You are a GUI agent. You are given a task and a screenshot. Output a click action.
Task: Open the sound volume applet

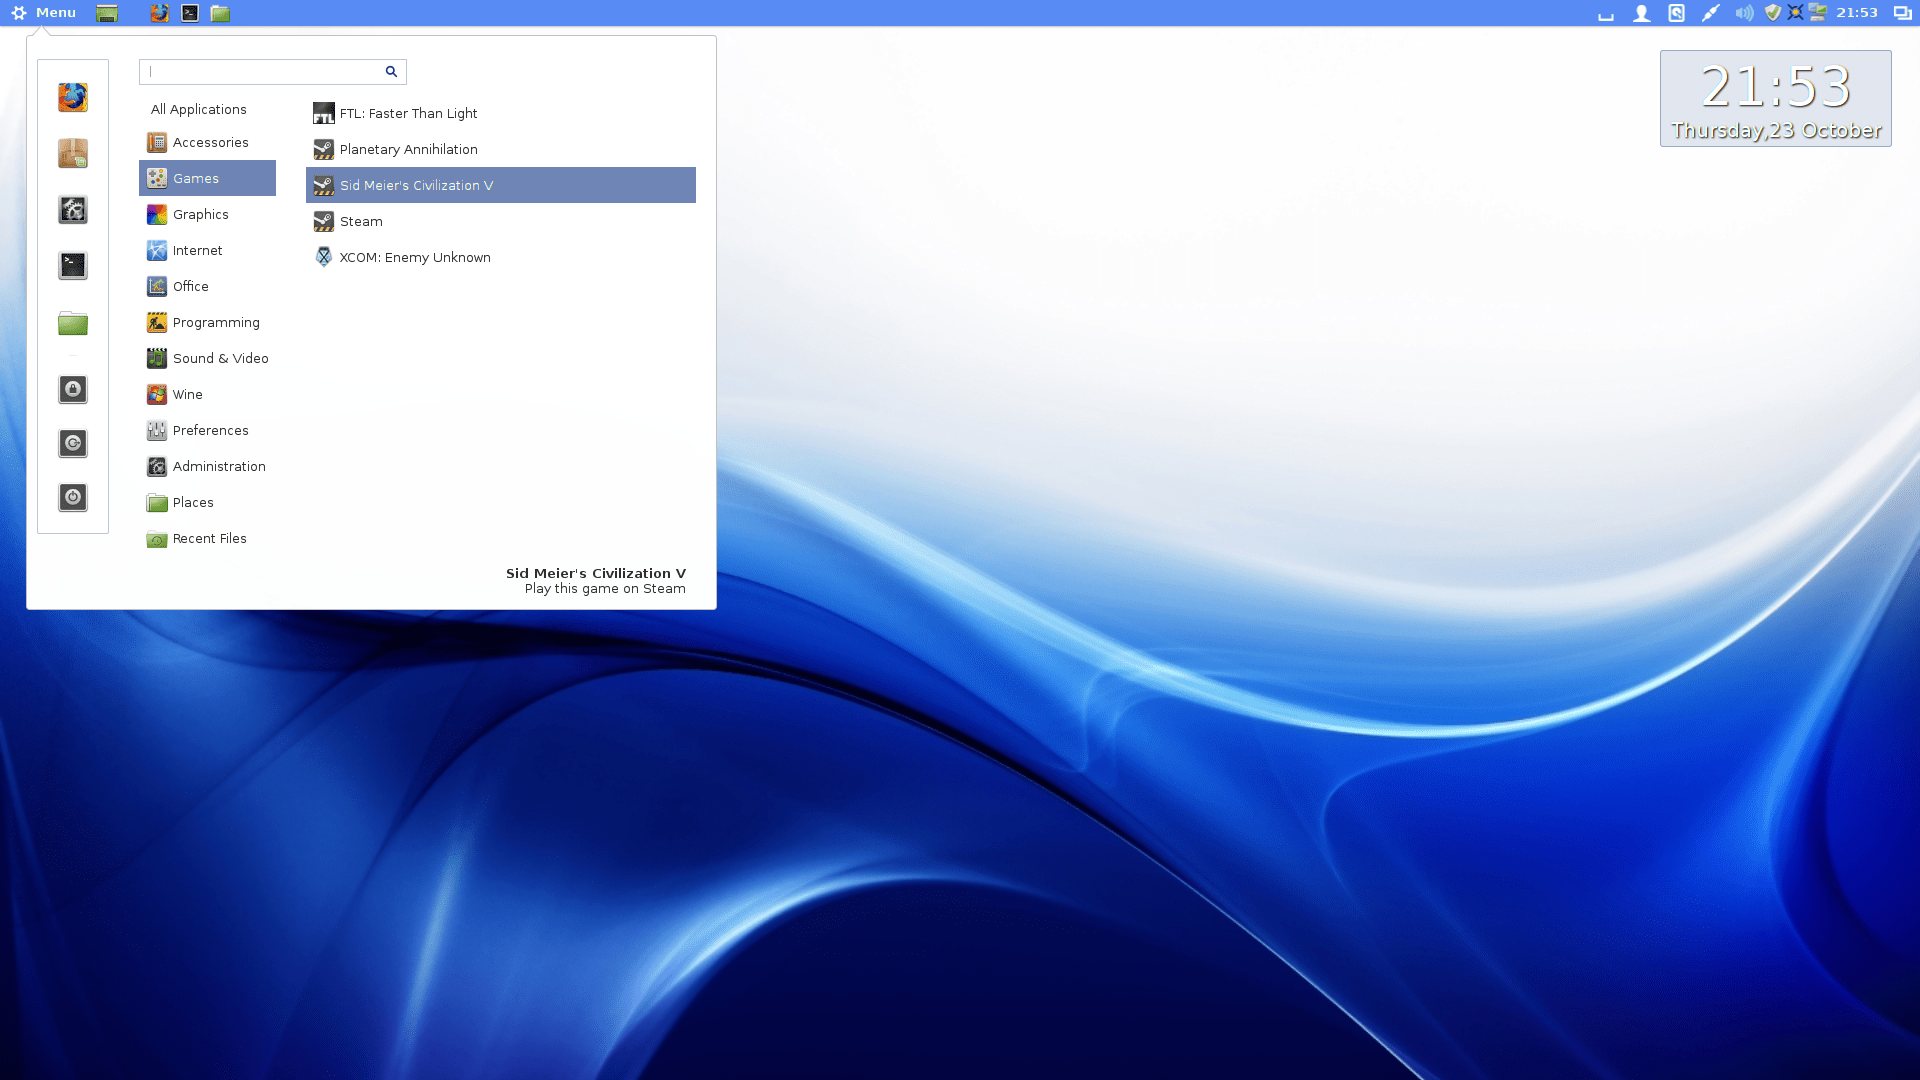coord(1745,13)
